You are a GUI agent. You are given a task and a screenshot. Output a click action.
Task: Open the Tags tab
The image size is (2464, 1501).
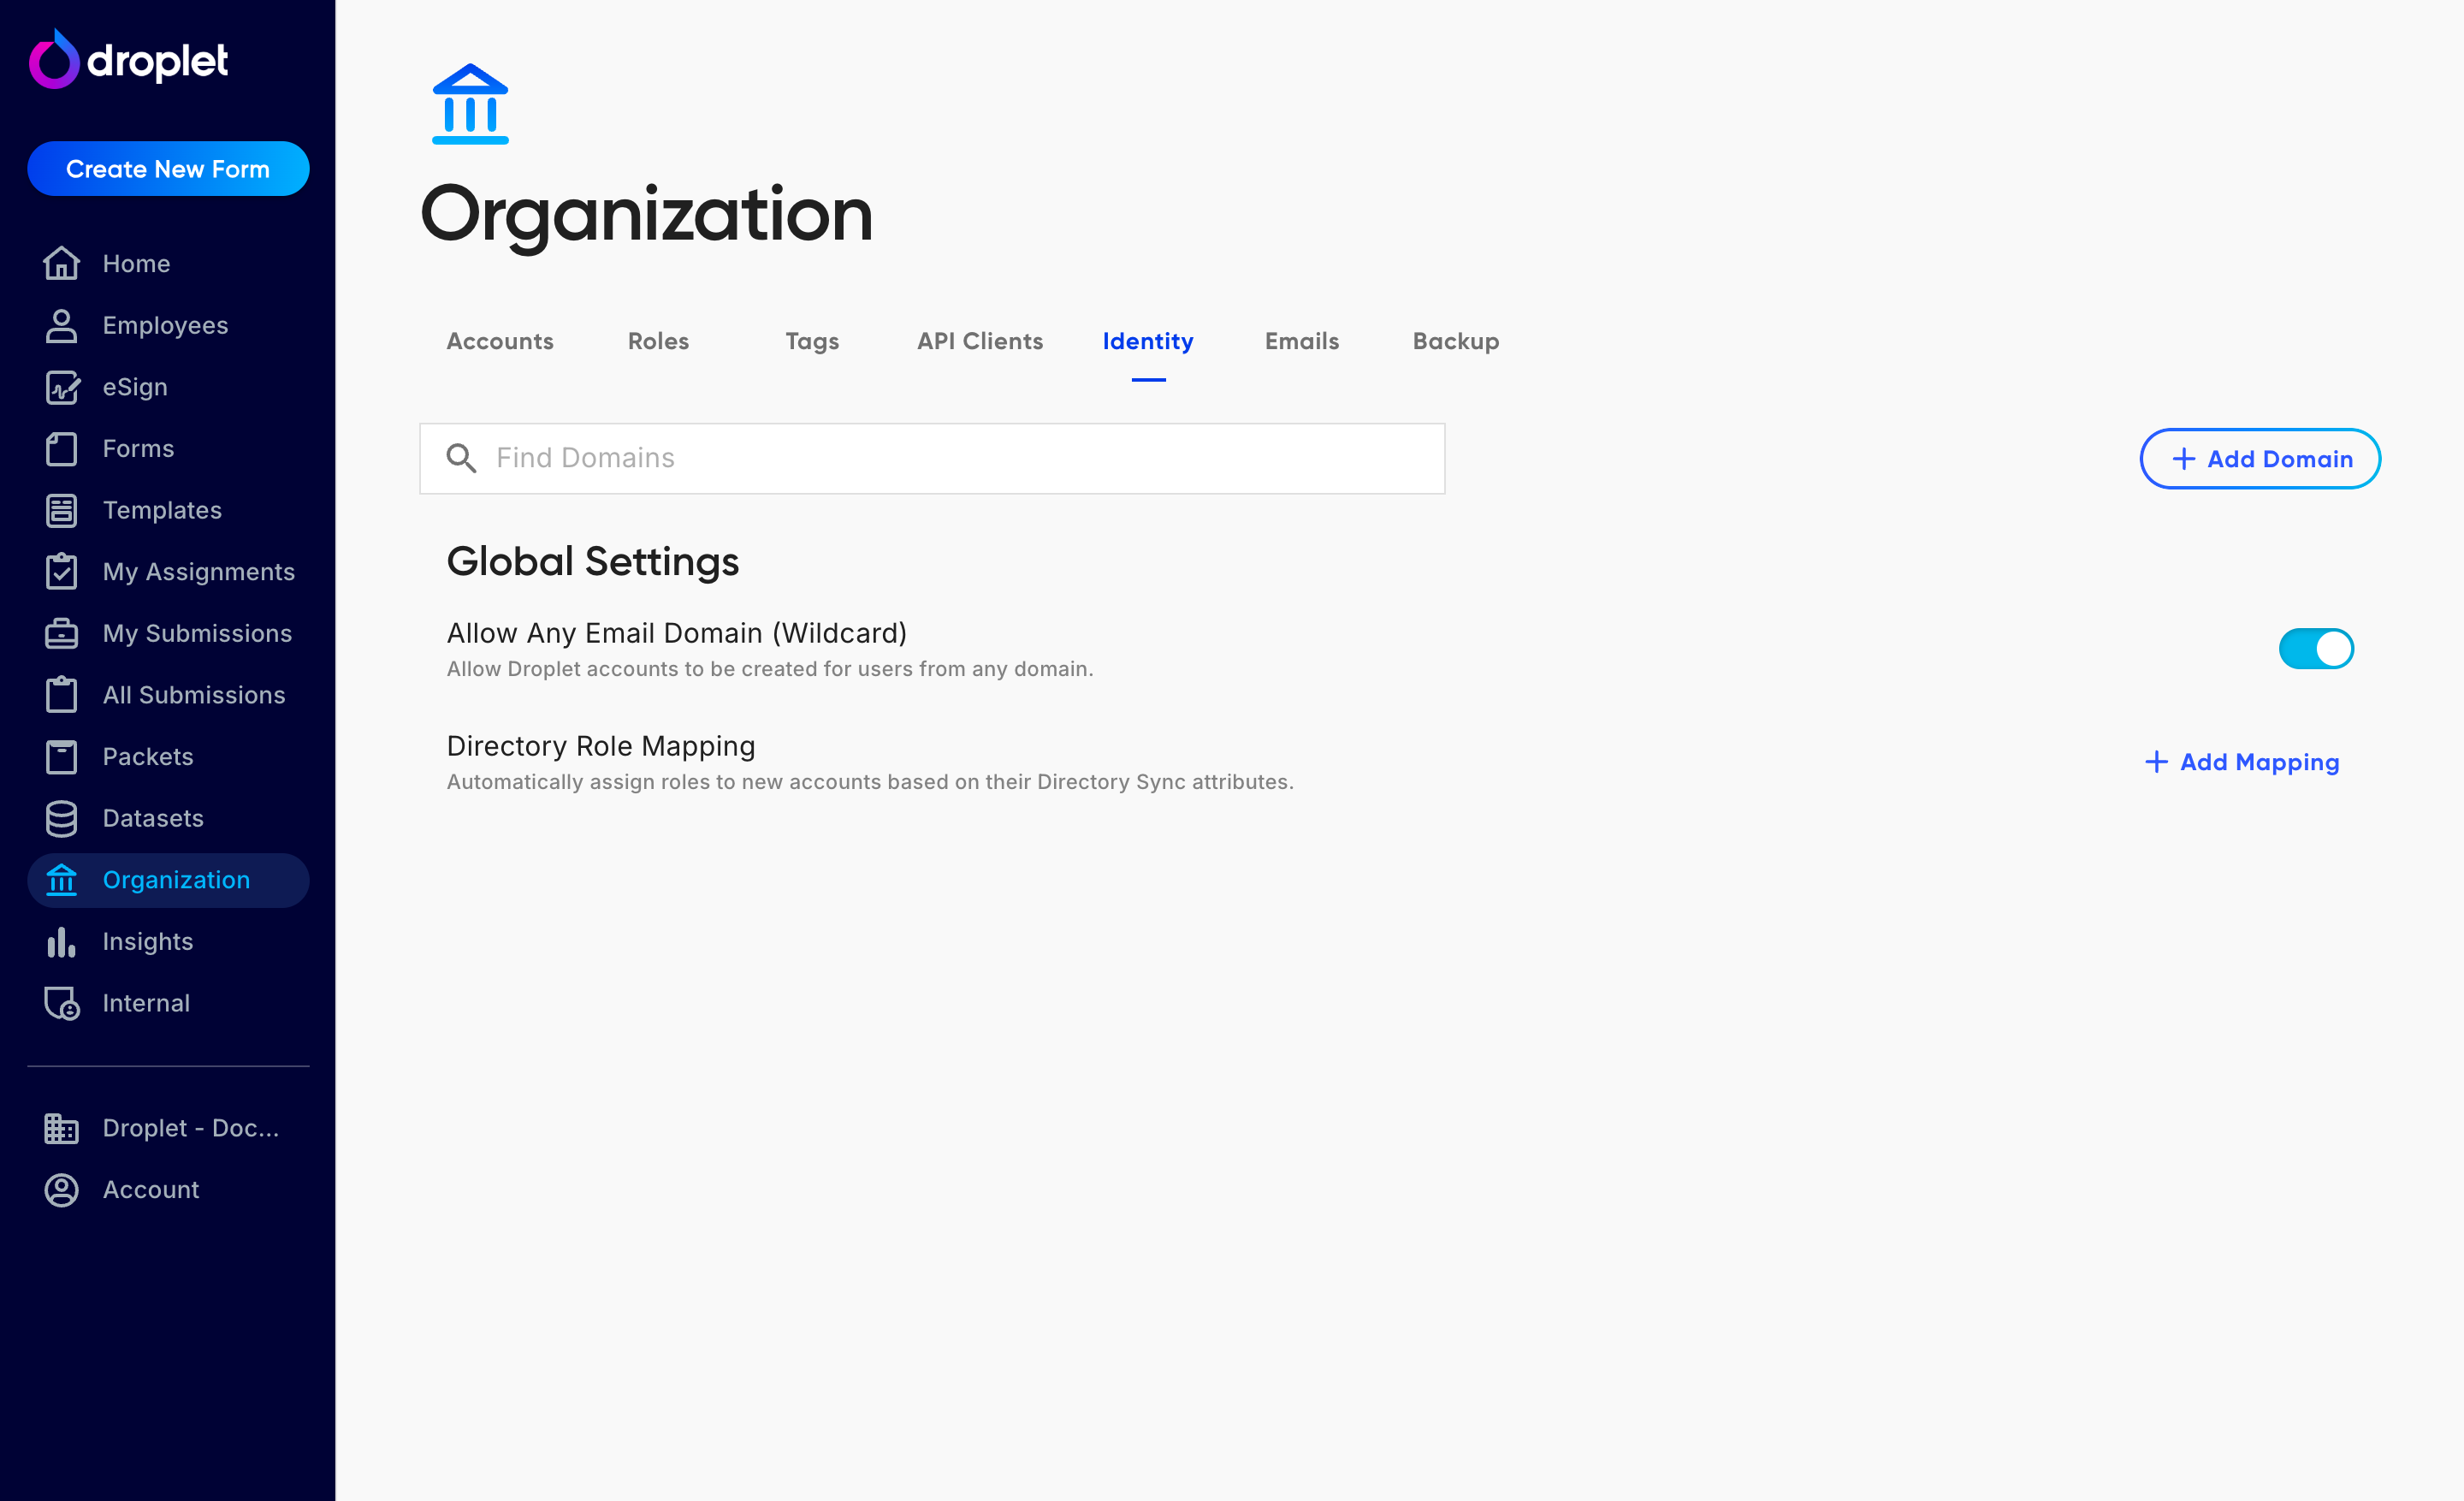click(x=812, y=342)
